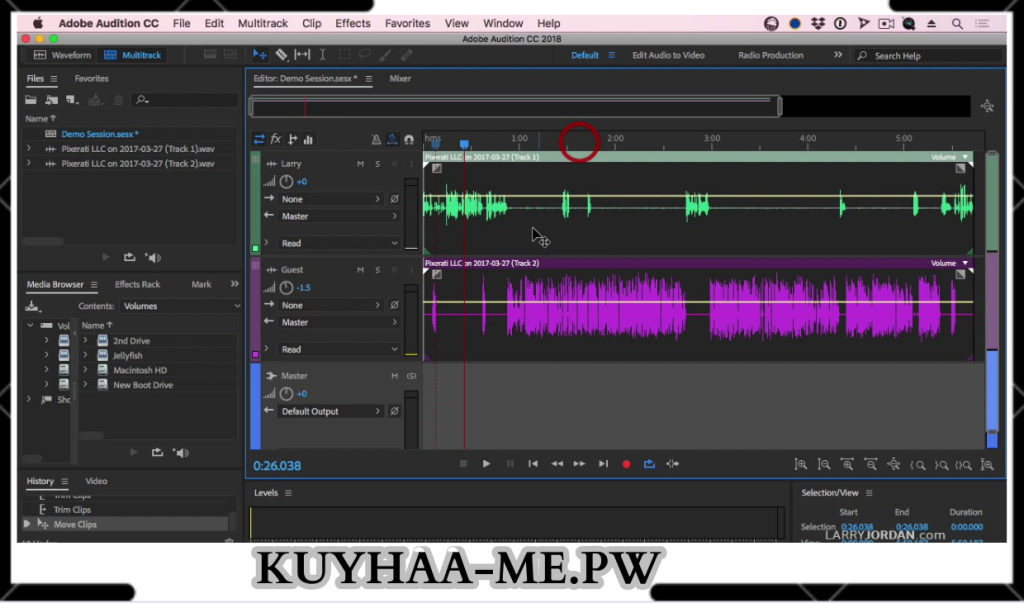Screen dimensions: 1024x603
Task: Switch to the Mixer tab
Action: (400, 78)
